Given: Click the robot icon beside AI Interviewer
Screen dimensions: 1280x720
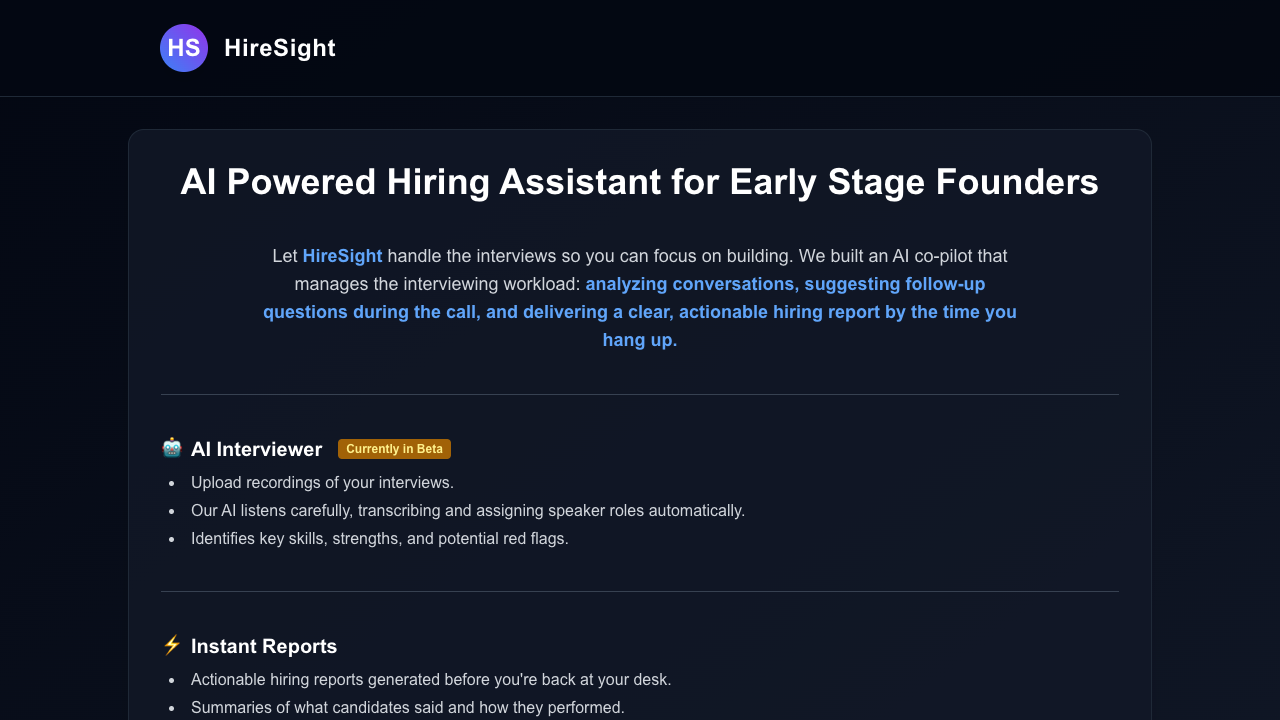Looking at the screenshot, I should coord(172,448).
